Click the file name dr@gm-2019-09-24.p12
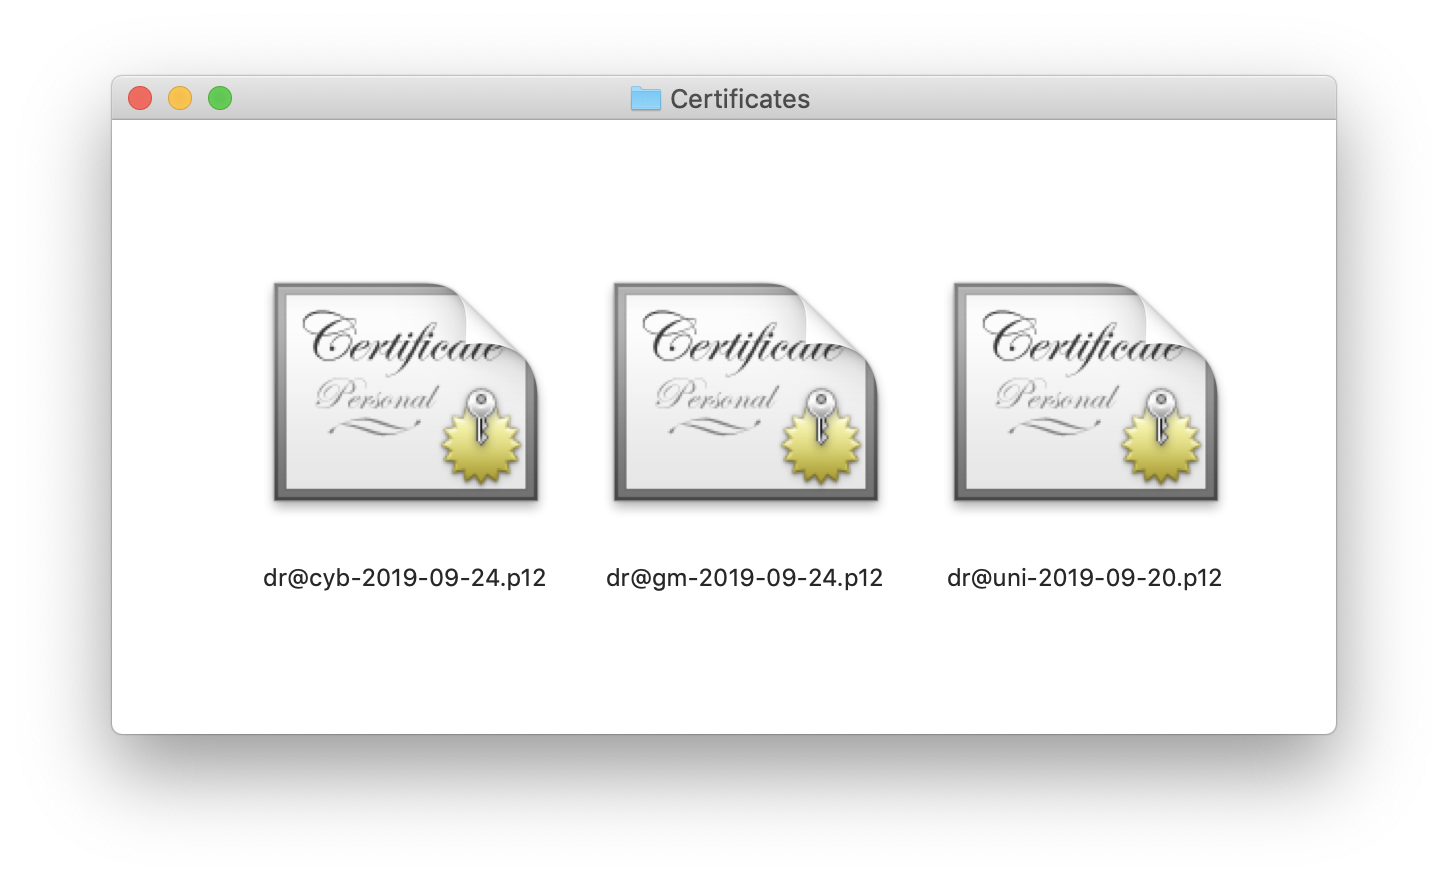1448x882 pixels. pyautogui.click(x=745, y=578)
